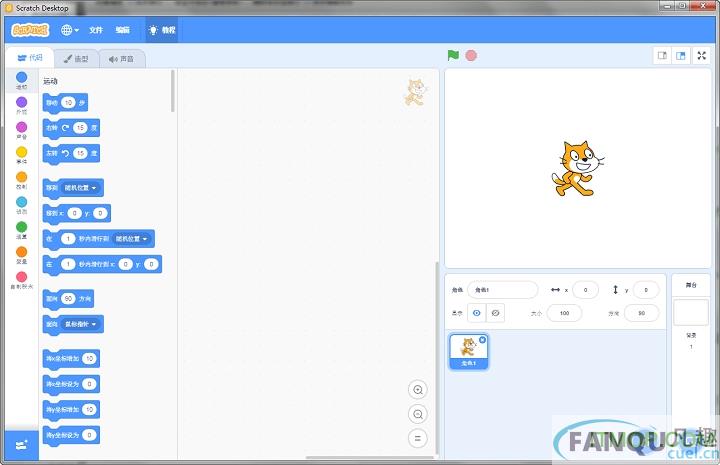Select the yellow Events category circle
The height and width of the screenshot is (465, 720).
22,152
